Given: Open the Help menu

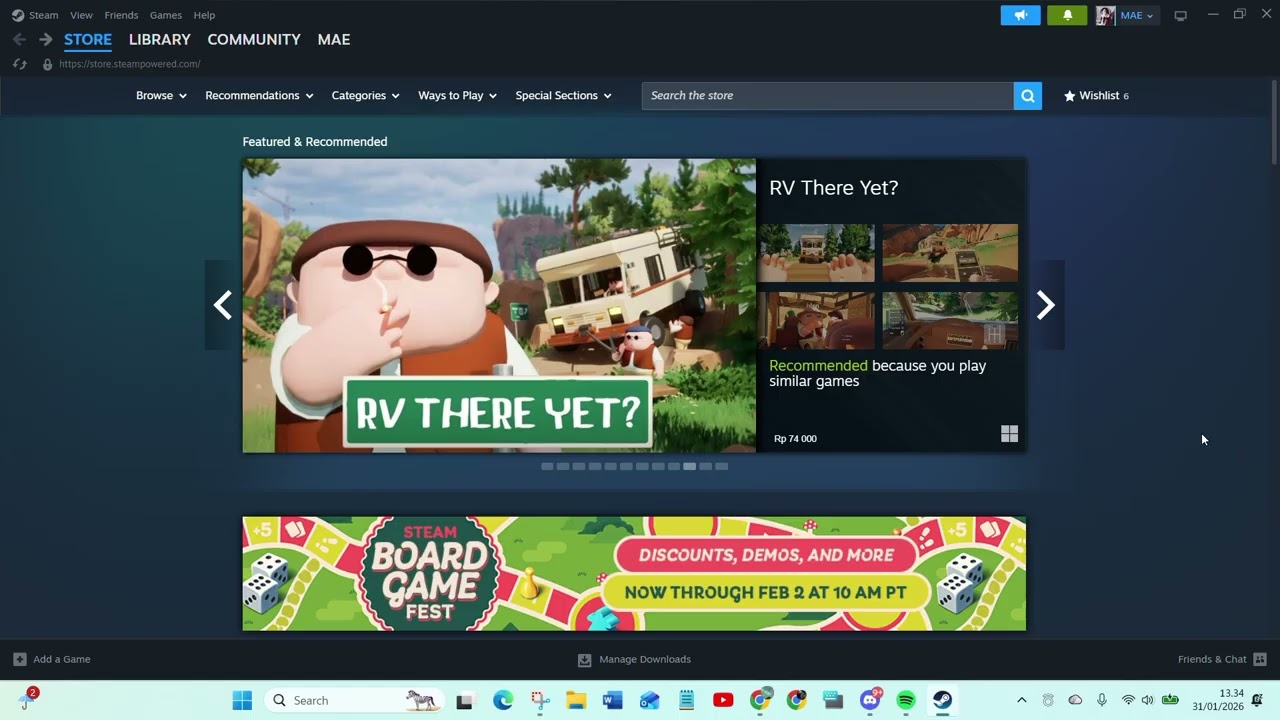Looking at the screenshot, I should point(204,15).
